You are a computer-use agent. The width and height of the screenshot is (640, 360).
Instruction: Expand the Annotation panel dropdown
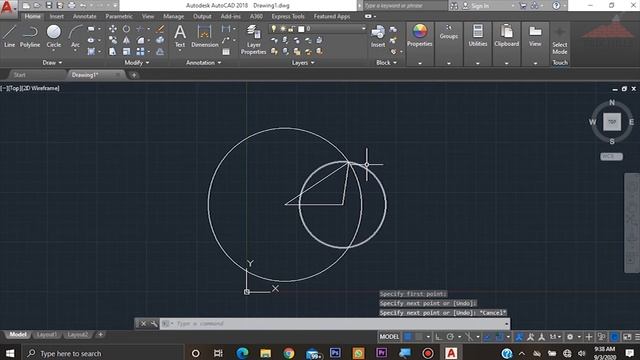tap(203, 62)
